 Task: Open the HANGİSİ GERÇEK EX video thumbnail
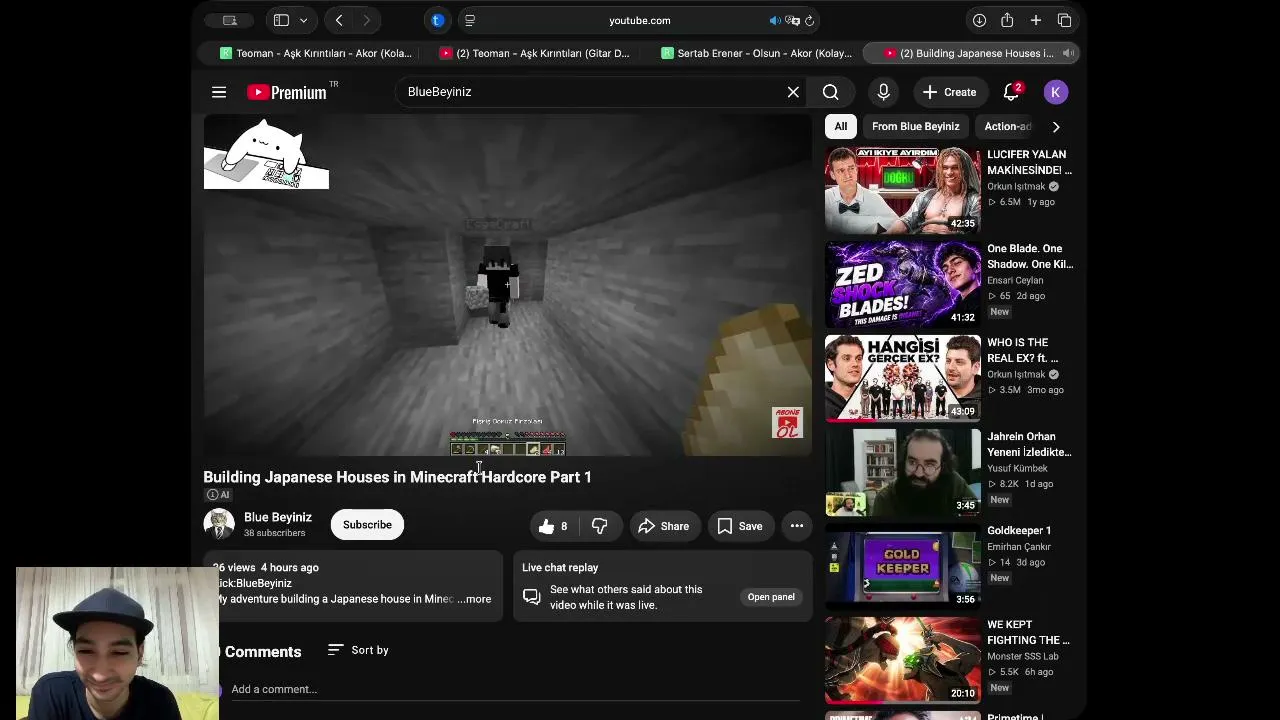pyautogui.click(x=903, y=378)
